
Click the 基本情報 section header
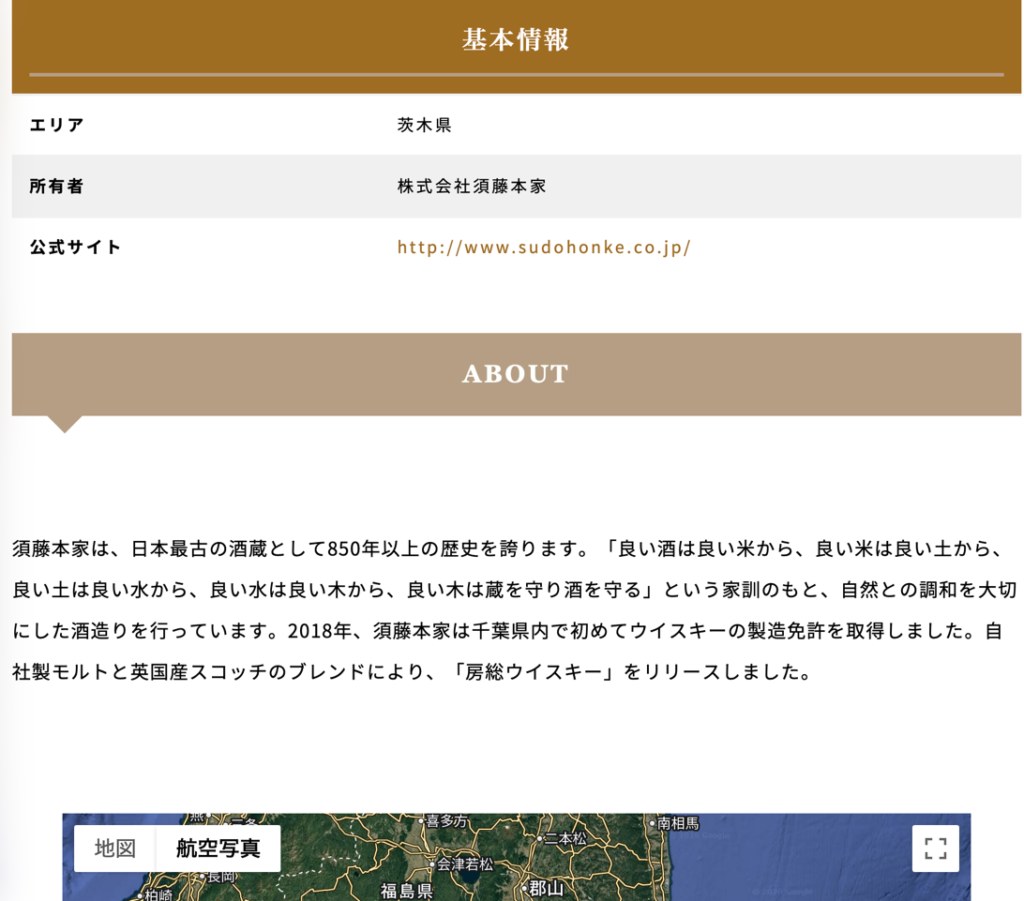[x=515, y=40]
